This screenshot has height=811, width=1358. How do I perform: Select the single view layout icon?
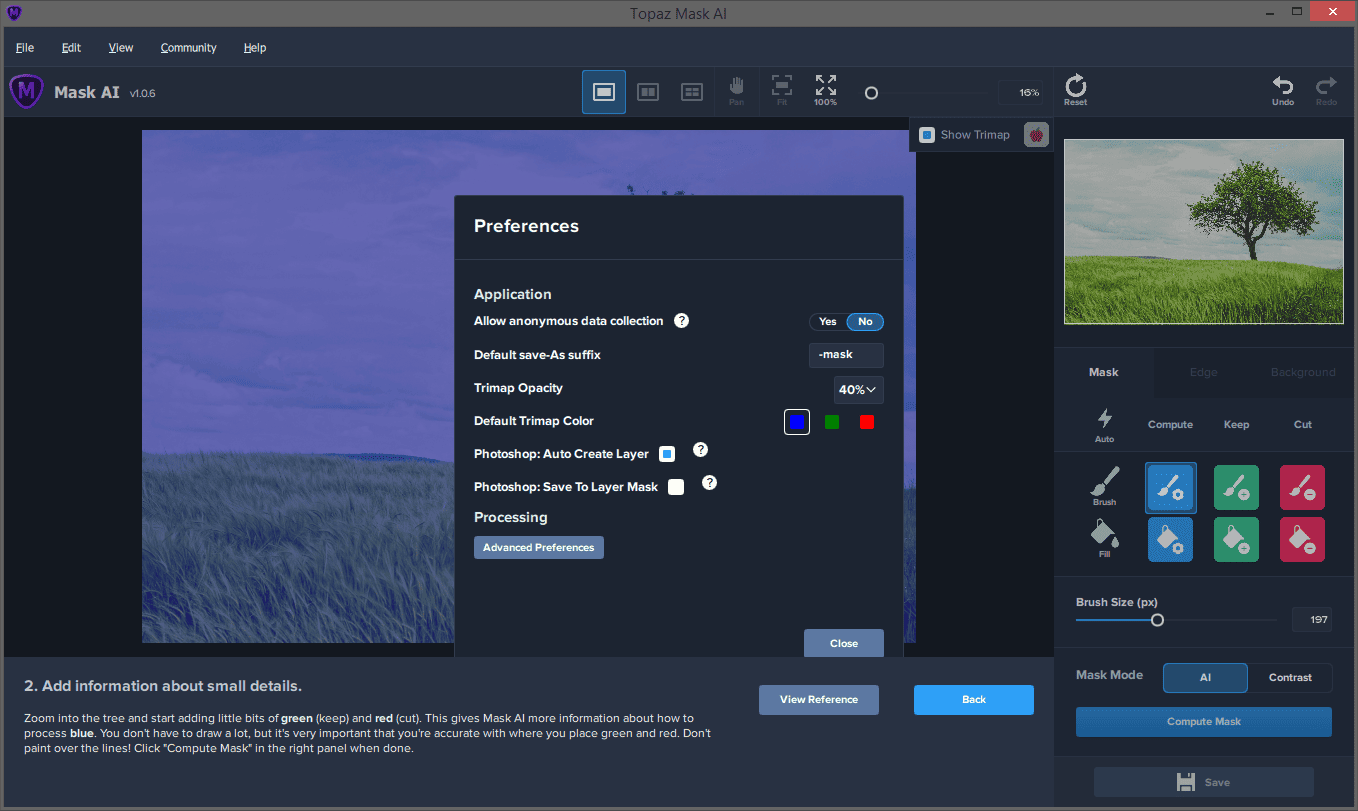tap(604, 92)
